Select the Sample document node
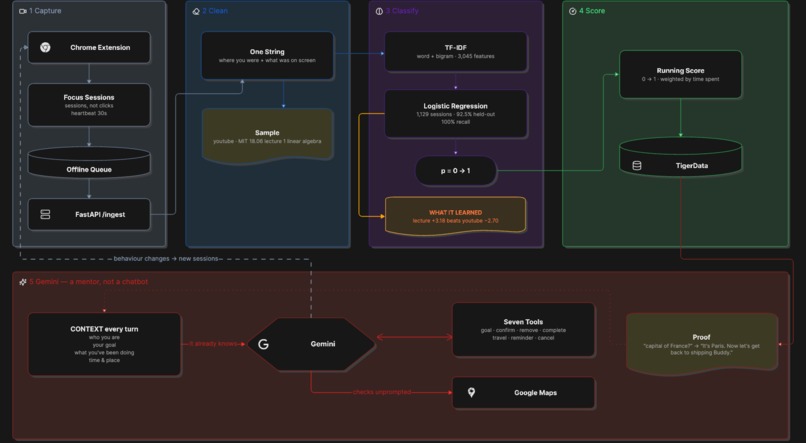806x443 pixels. 267,136
